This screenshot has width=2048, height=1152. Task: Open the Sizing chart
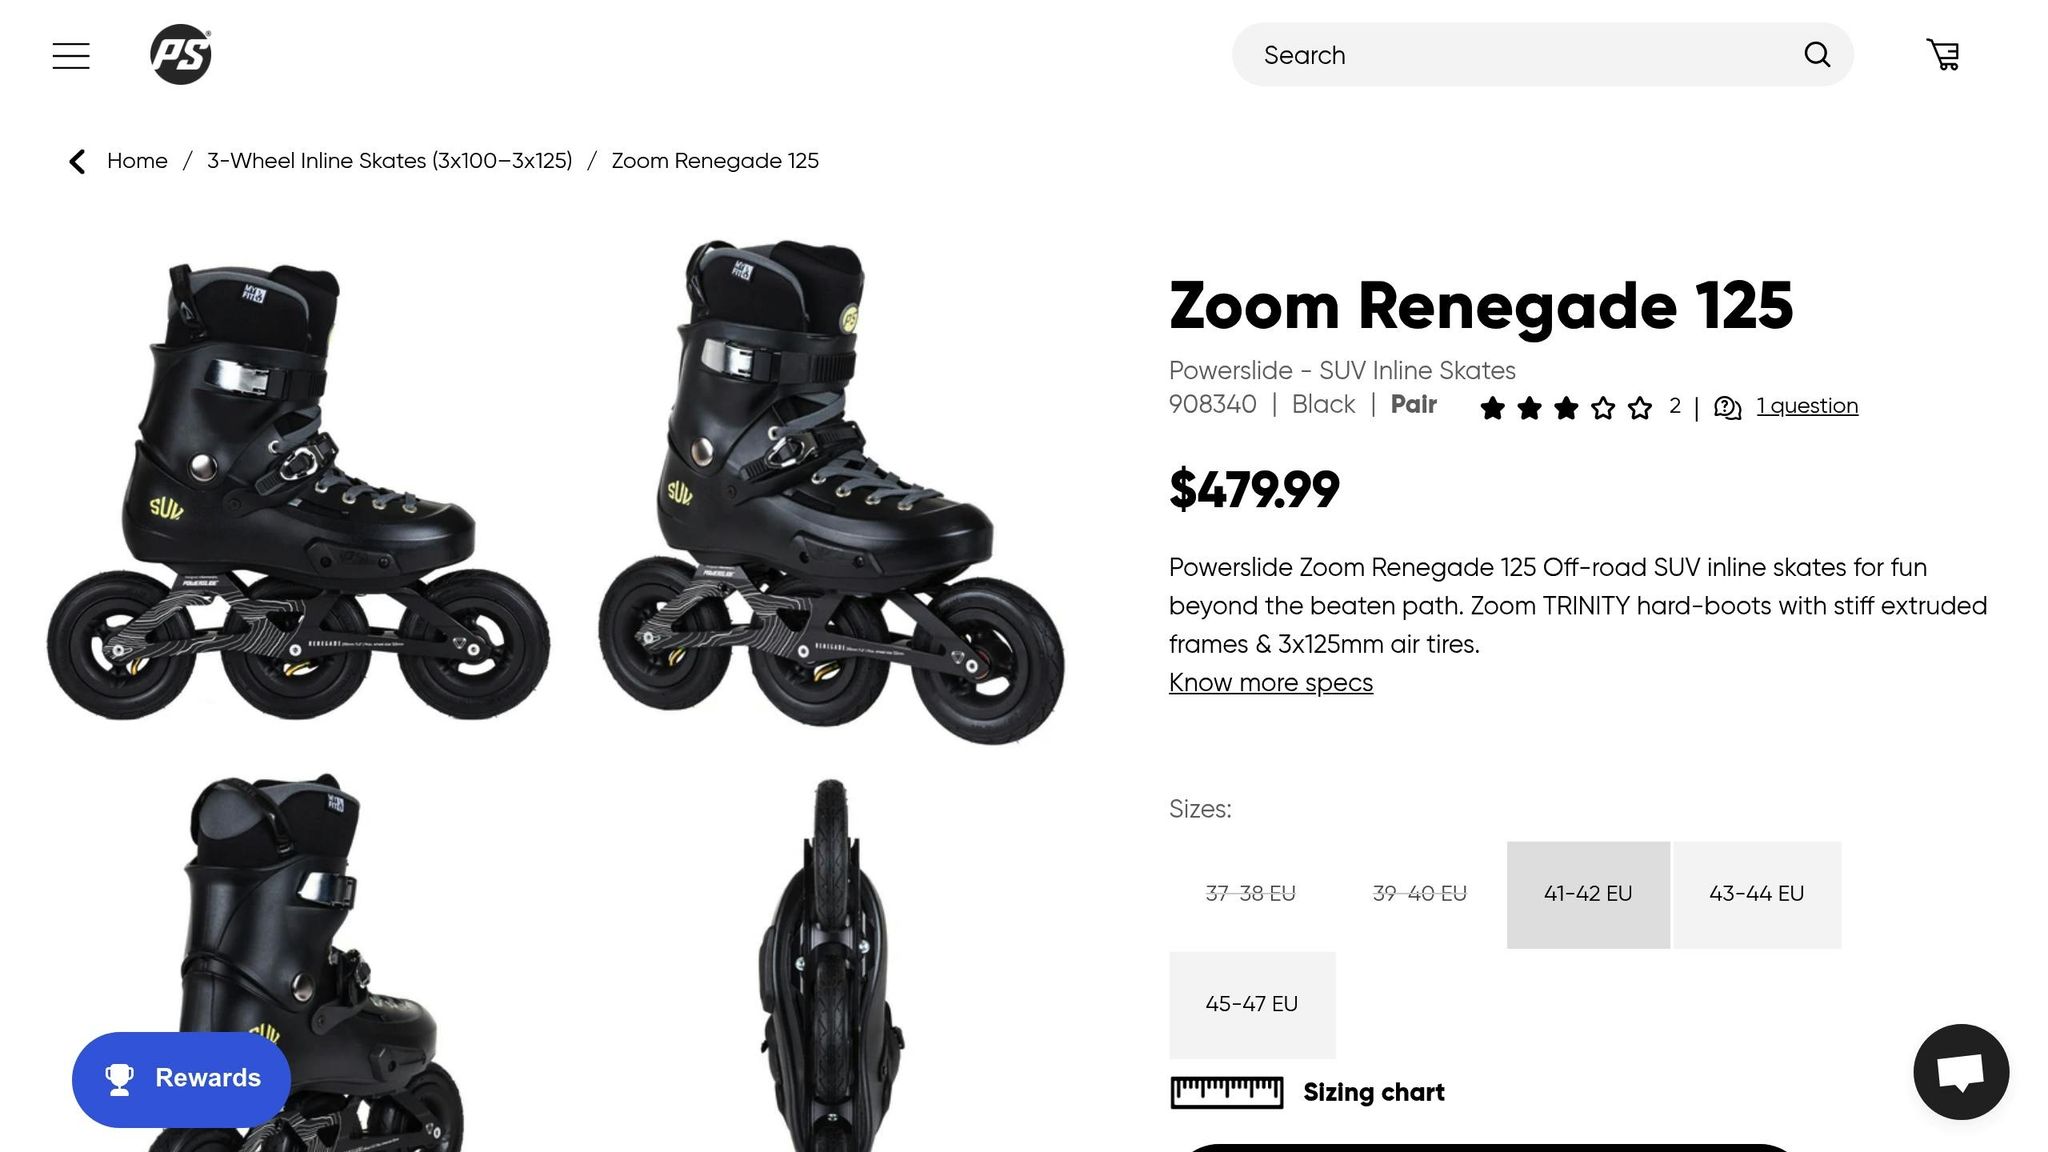(x=1372, y=1092)
